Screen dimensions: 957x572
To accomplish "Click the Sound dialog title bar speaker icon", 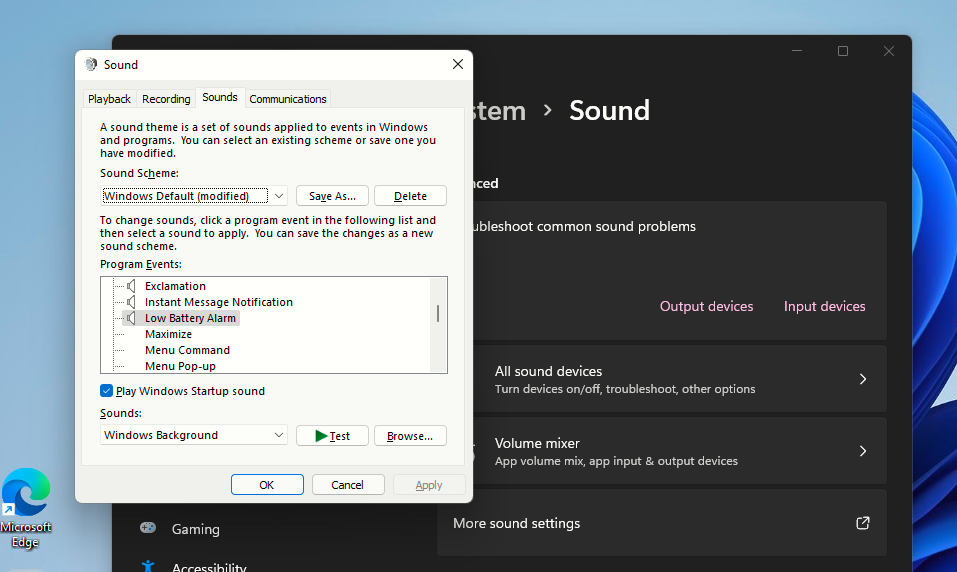I will [91, 64].
